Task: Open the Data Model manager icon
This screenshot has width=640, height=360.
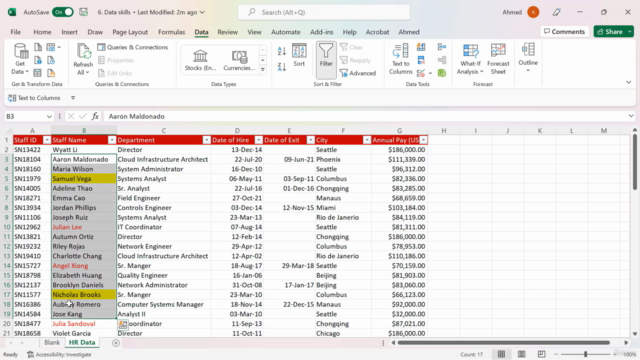Action: tap(442, 73)
